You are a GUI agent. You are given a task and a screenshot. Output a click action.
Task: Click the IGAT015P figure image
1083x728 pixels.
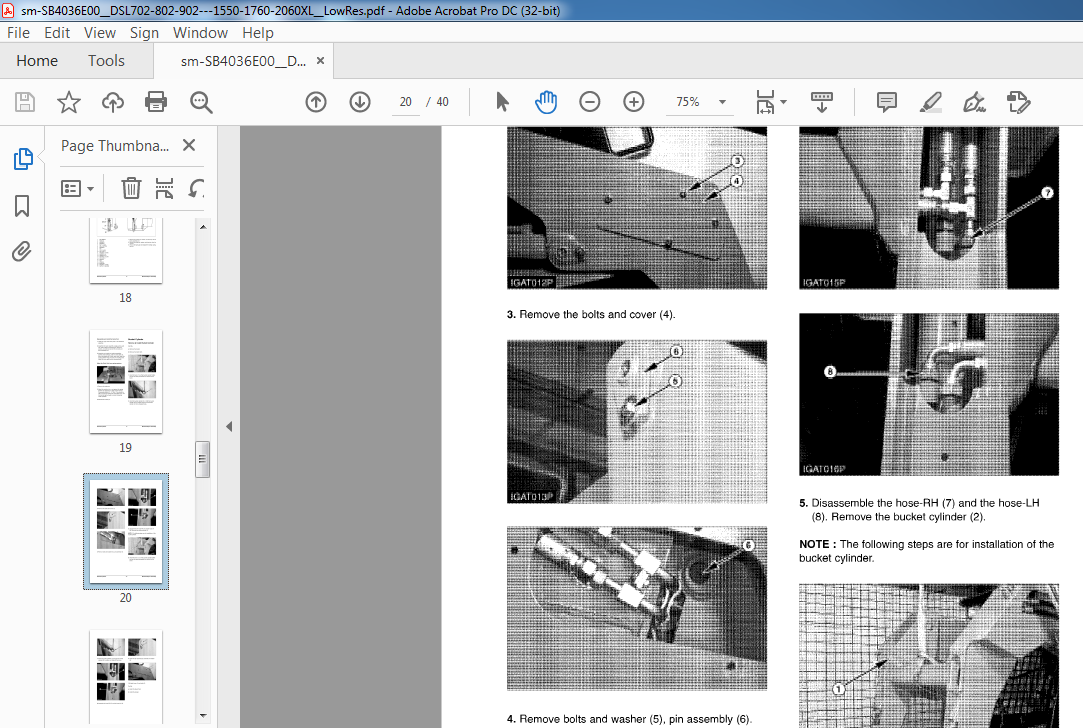pyautogui.click(x=929, y=207)
